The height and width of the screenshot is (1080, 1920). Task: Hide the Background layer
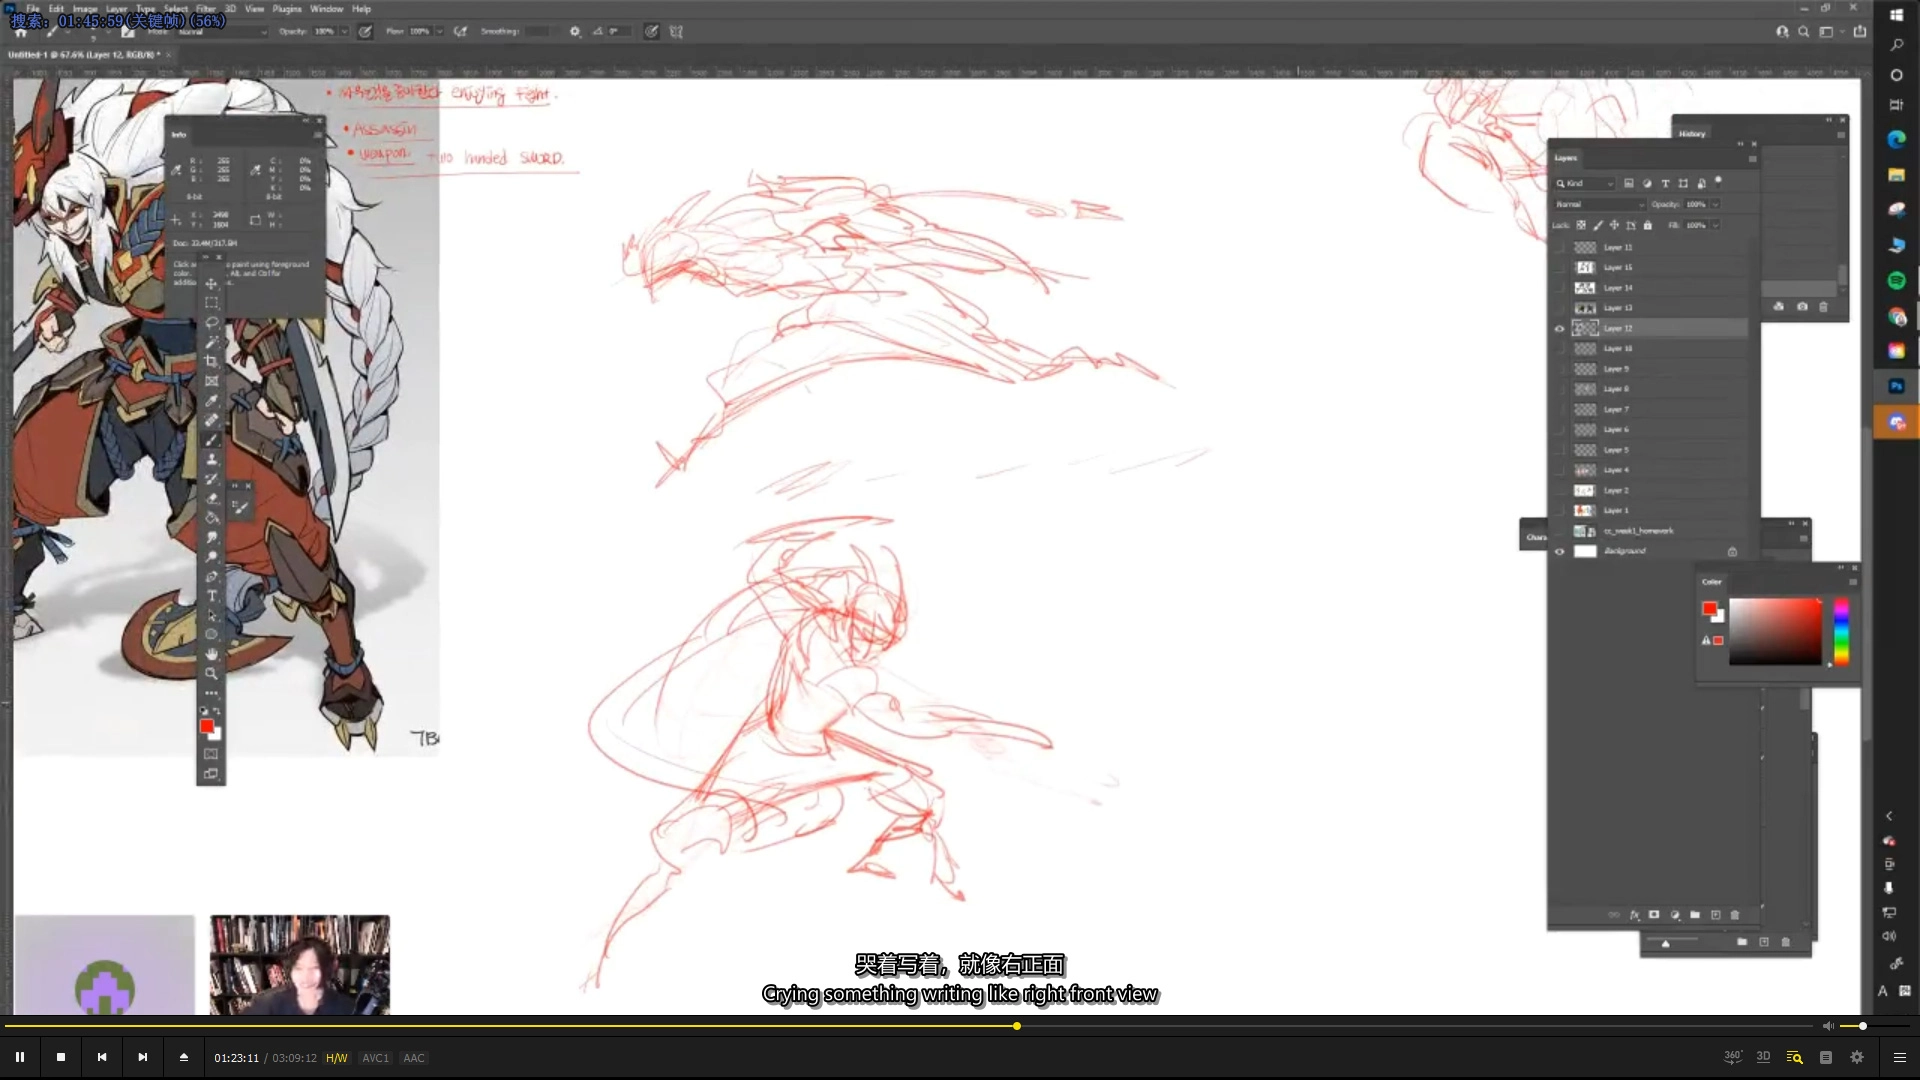point(1559,551)
